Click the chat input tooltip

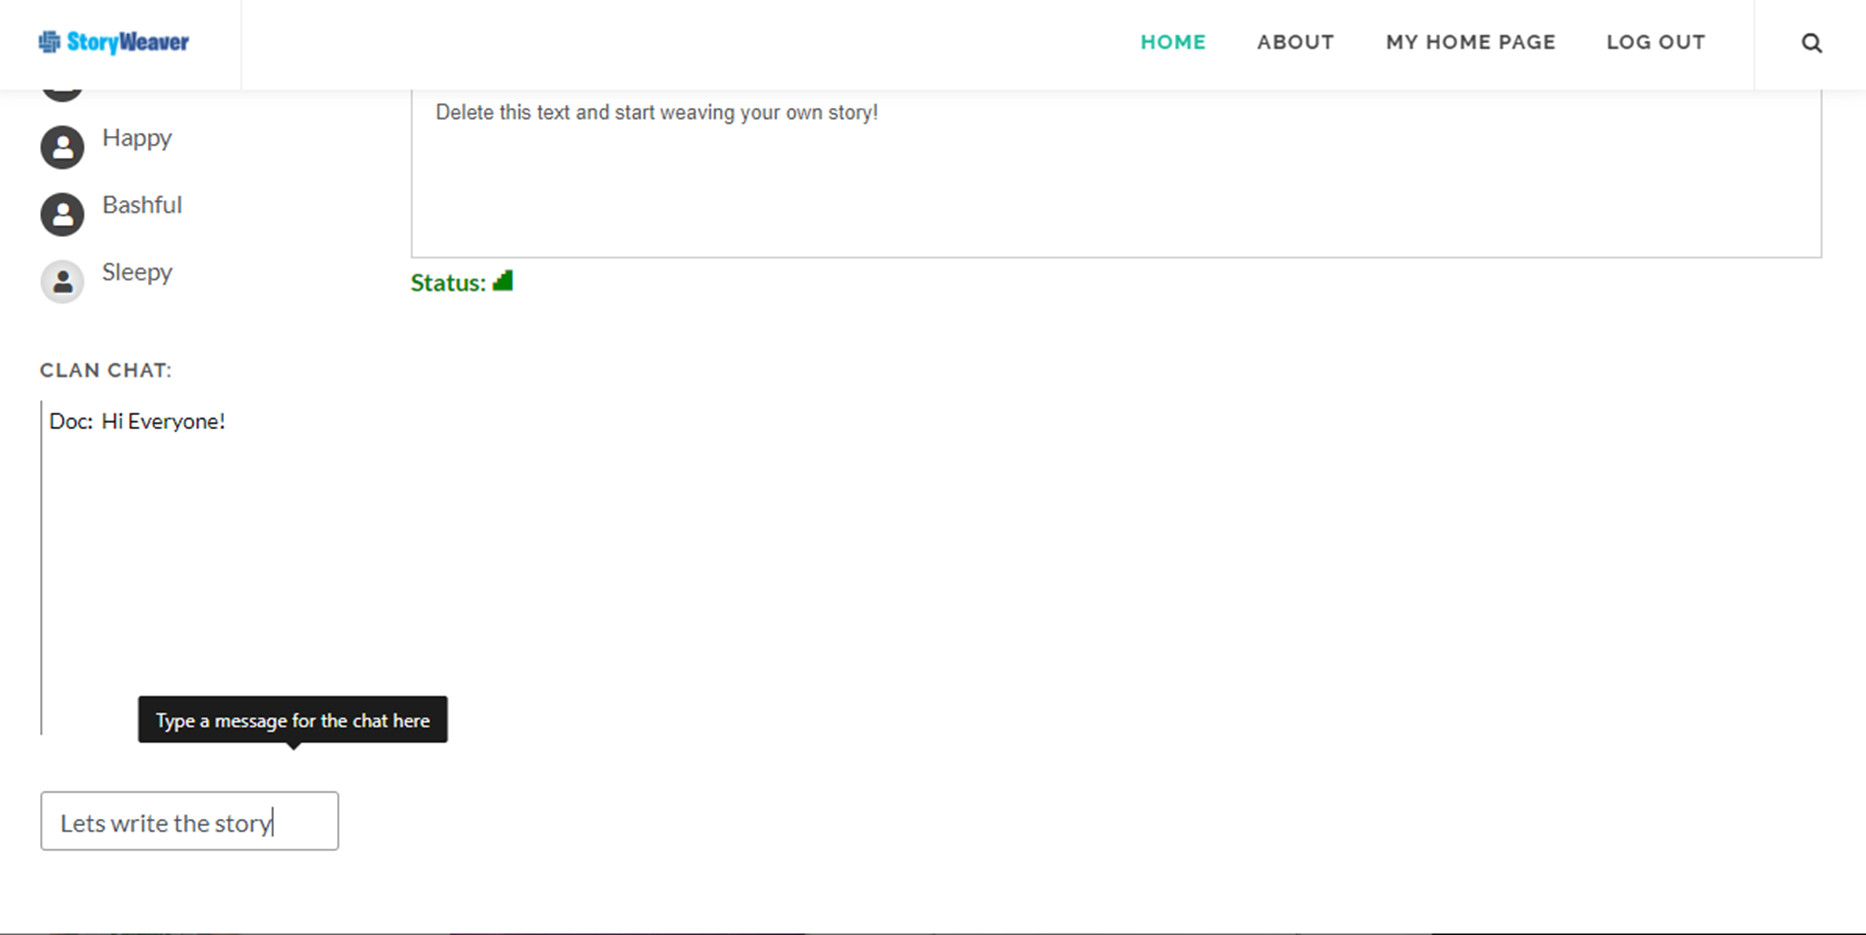click(293, 720)
